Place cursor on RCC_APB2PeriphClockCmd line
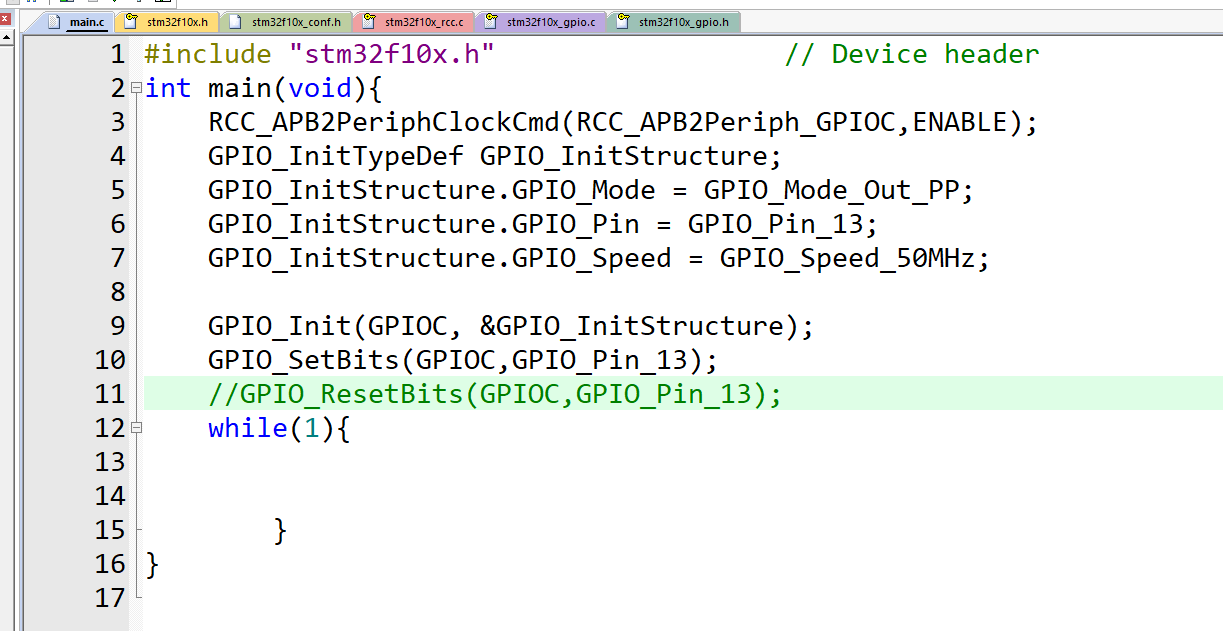 [624, 122]
